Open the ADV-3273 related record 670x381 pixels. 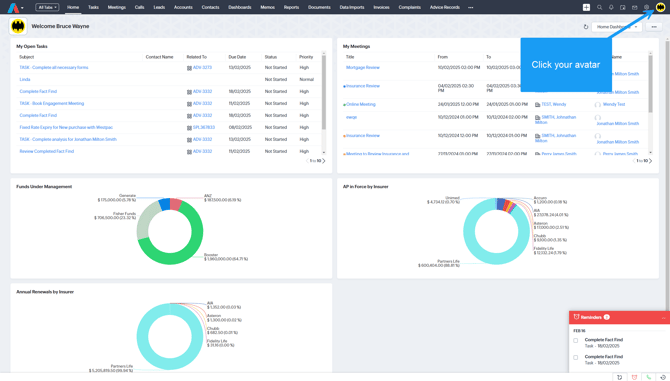202,67
